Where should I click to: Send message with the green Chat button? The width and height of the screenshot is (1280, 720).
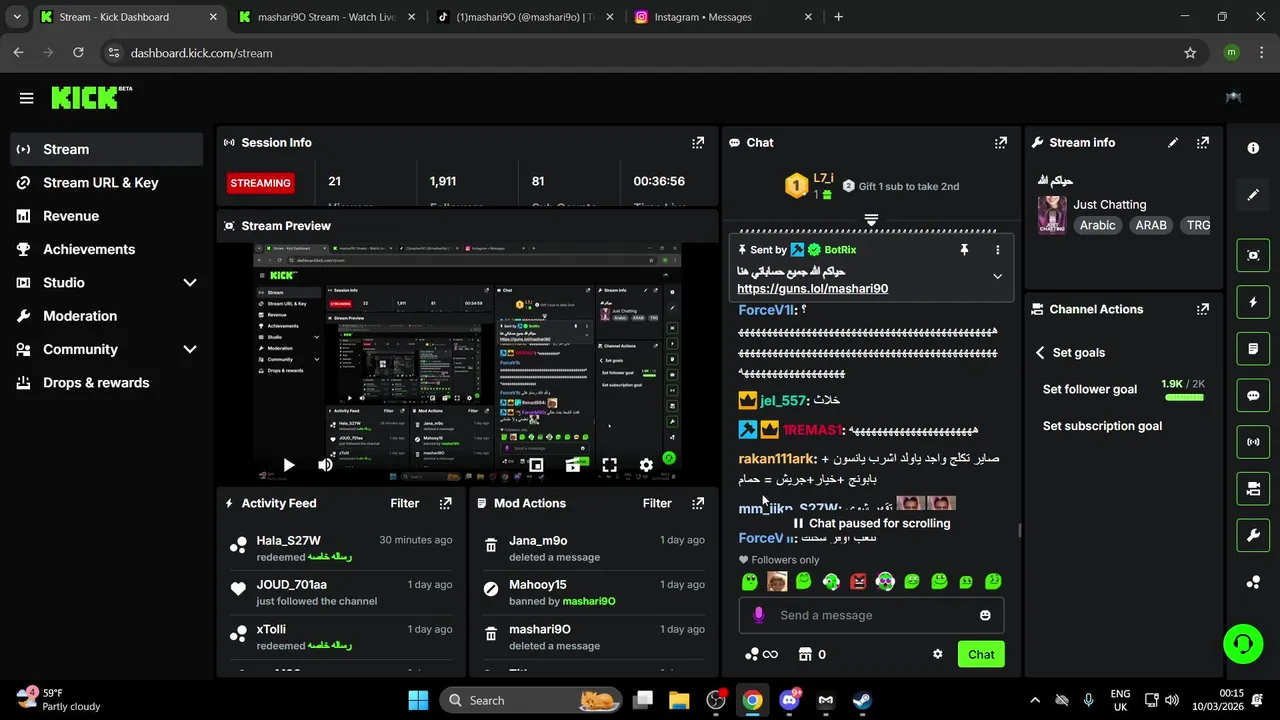[981, 654]
